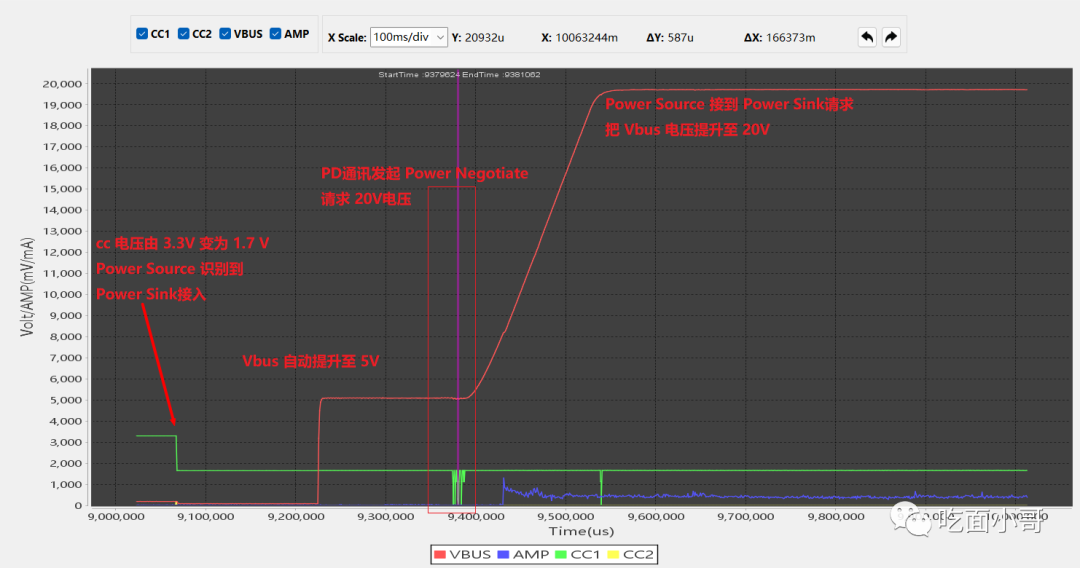Click the 9,000,000 X-axis tick label
The image size is (1080, 568).
click(116, 516)
